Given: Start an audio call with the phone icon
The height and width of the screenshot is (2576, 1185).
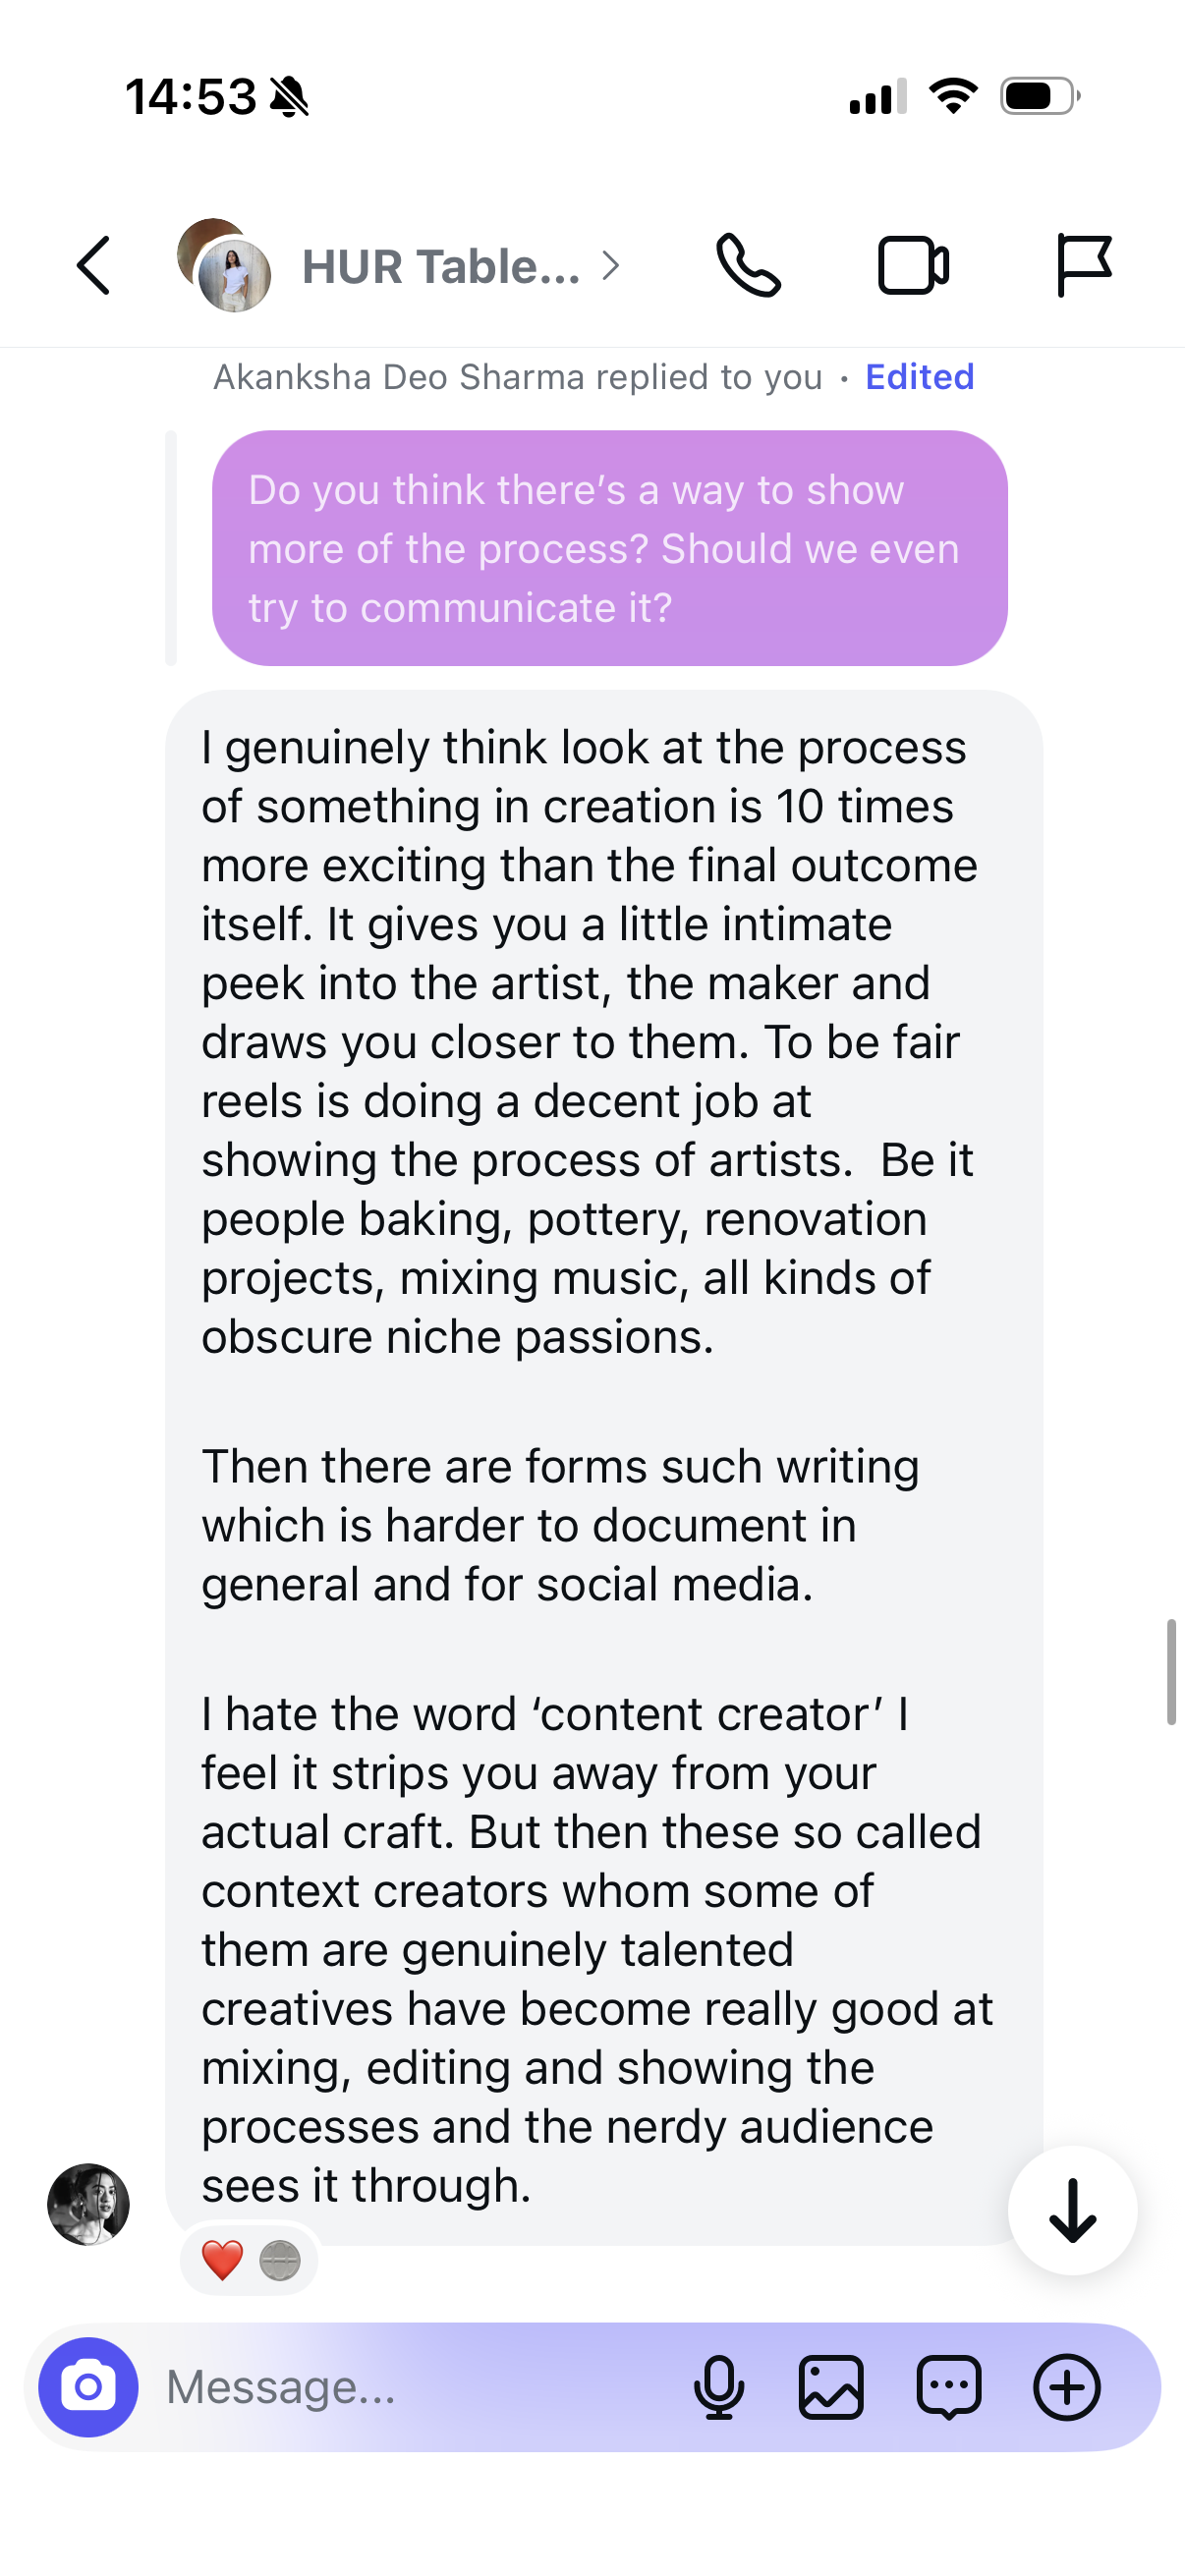Looking at the screenshot, I should (x=748, y=266).
